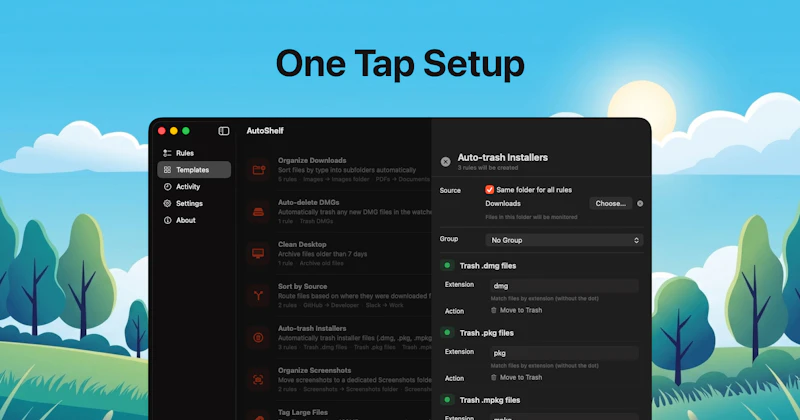Open the No Group dropdown
800x420 pixels.
tap(564, 240)
